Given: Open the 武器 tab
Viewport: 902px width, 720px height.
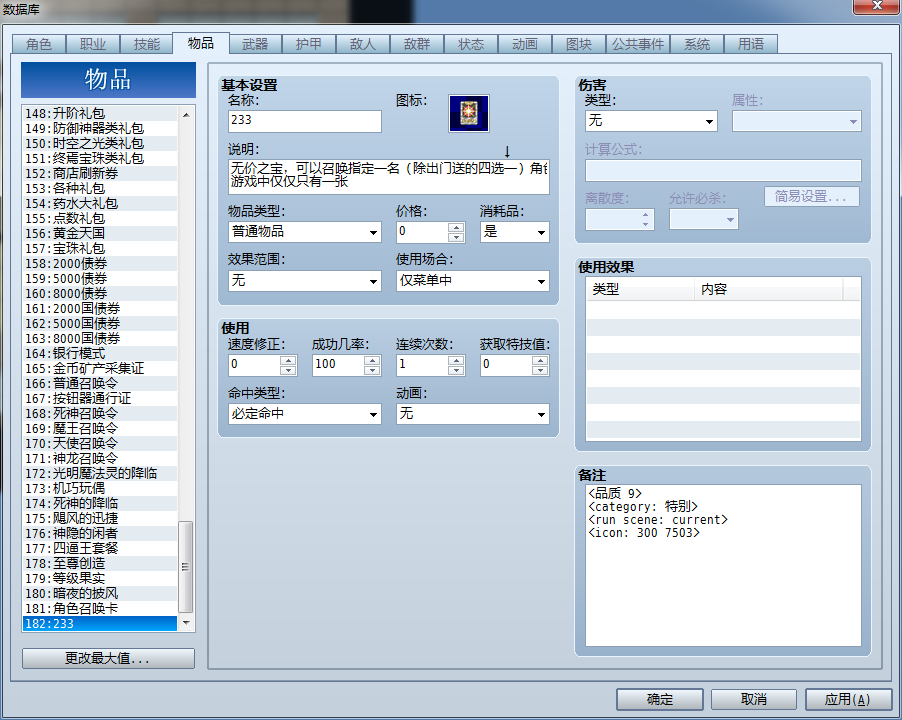Looking at the screenshot, I should (255, 44).
